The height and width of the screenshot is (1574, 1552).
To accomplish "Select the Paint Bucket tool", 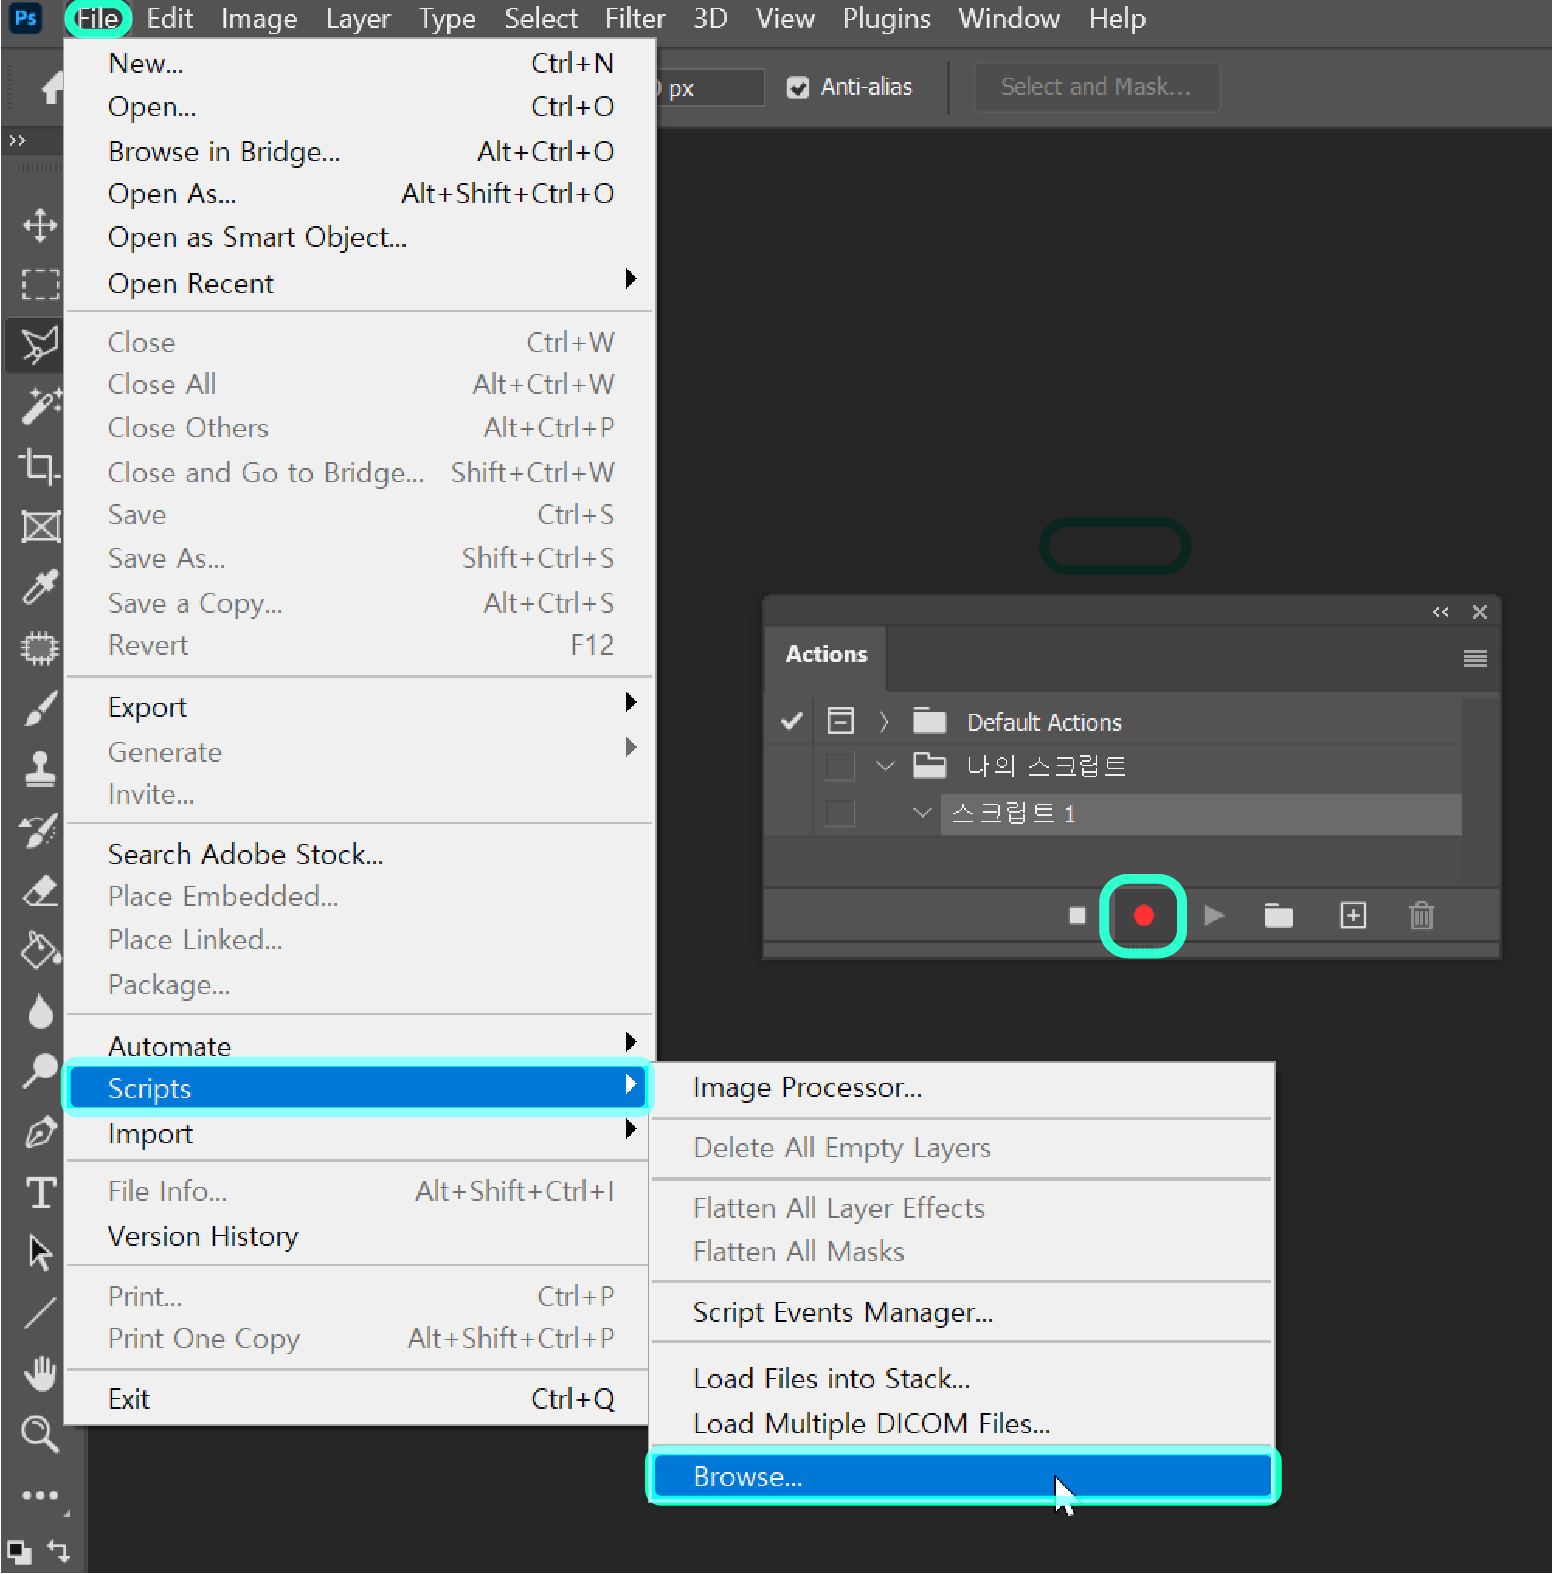I will click(x=40, y=950).
